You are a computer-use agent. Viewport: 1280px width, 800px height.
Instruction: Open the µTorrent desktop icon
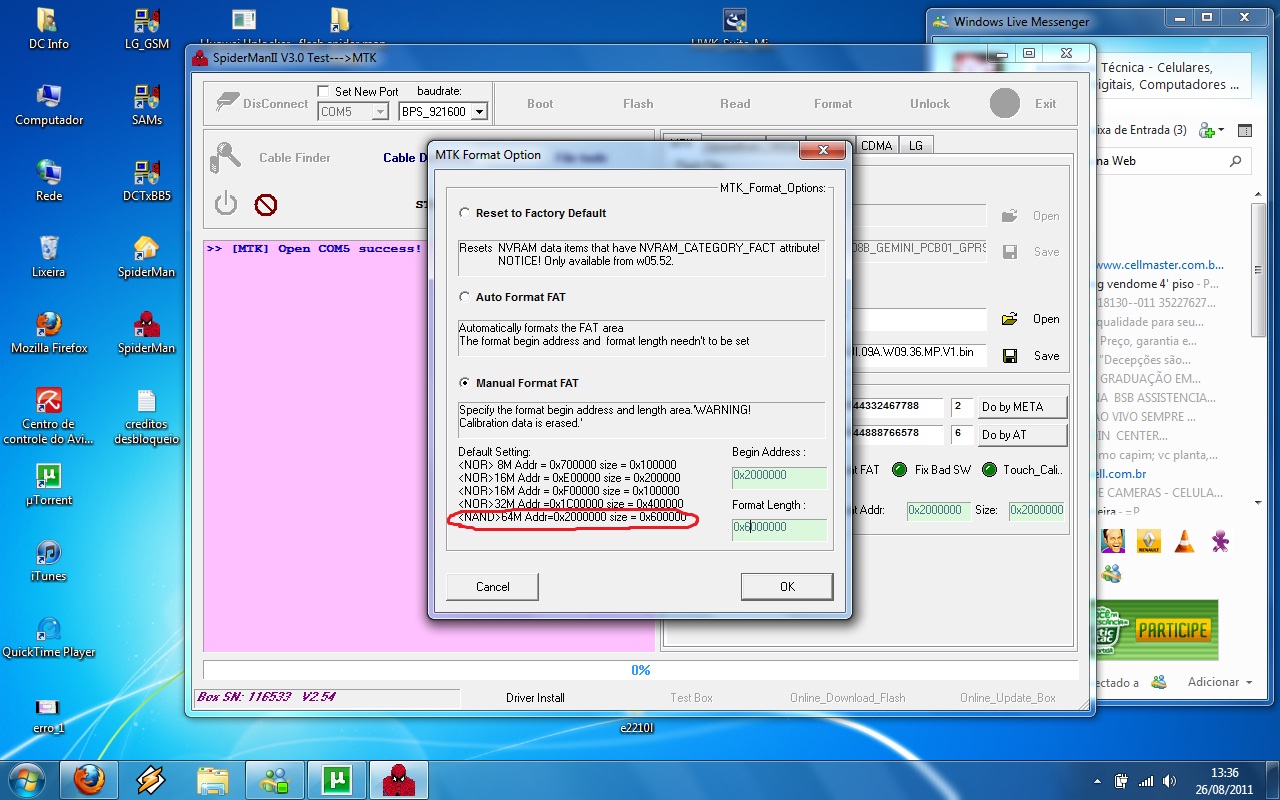(x=49, y=486)
